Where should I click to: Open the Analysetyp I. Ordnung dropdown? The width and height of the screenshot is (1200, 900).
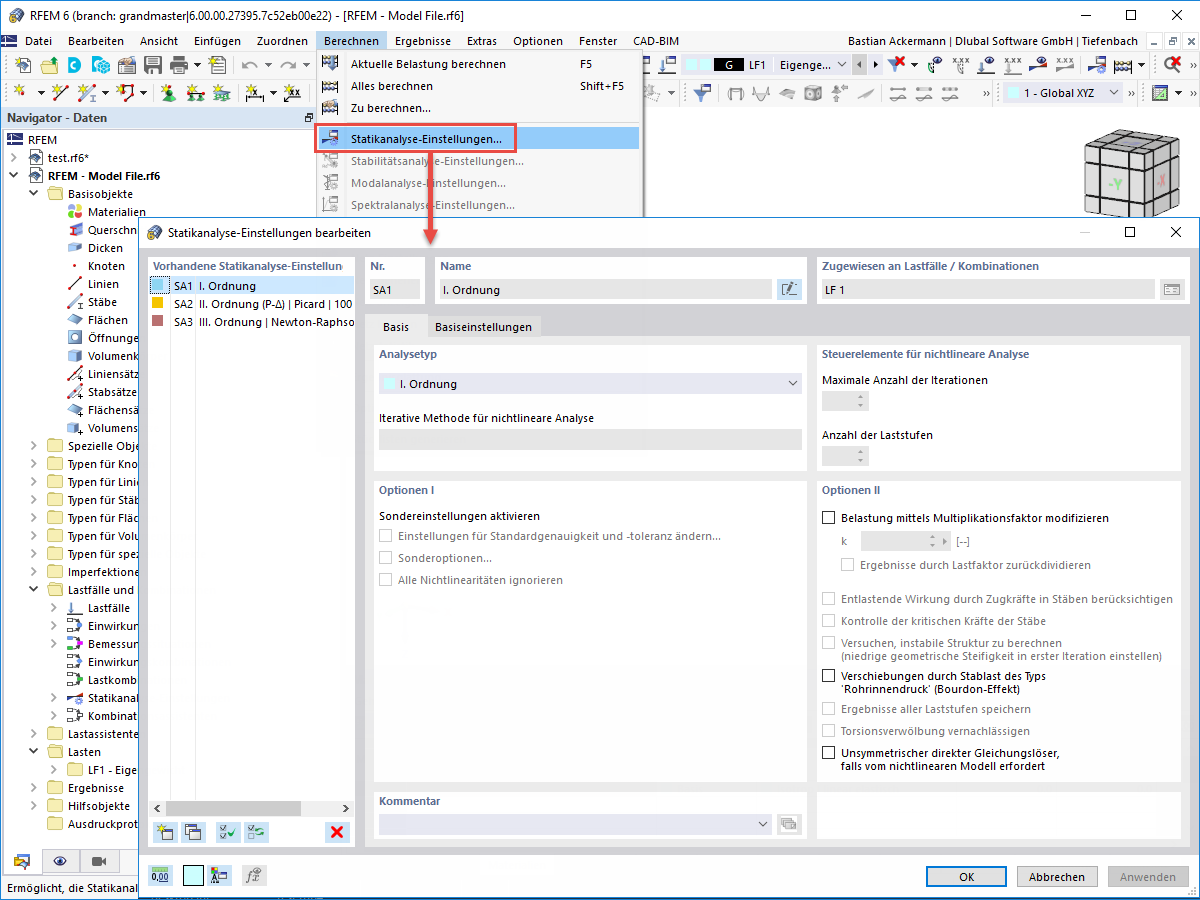[590, 384]
